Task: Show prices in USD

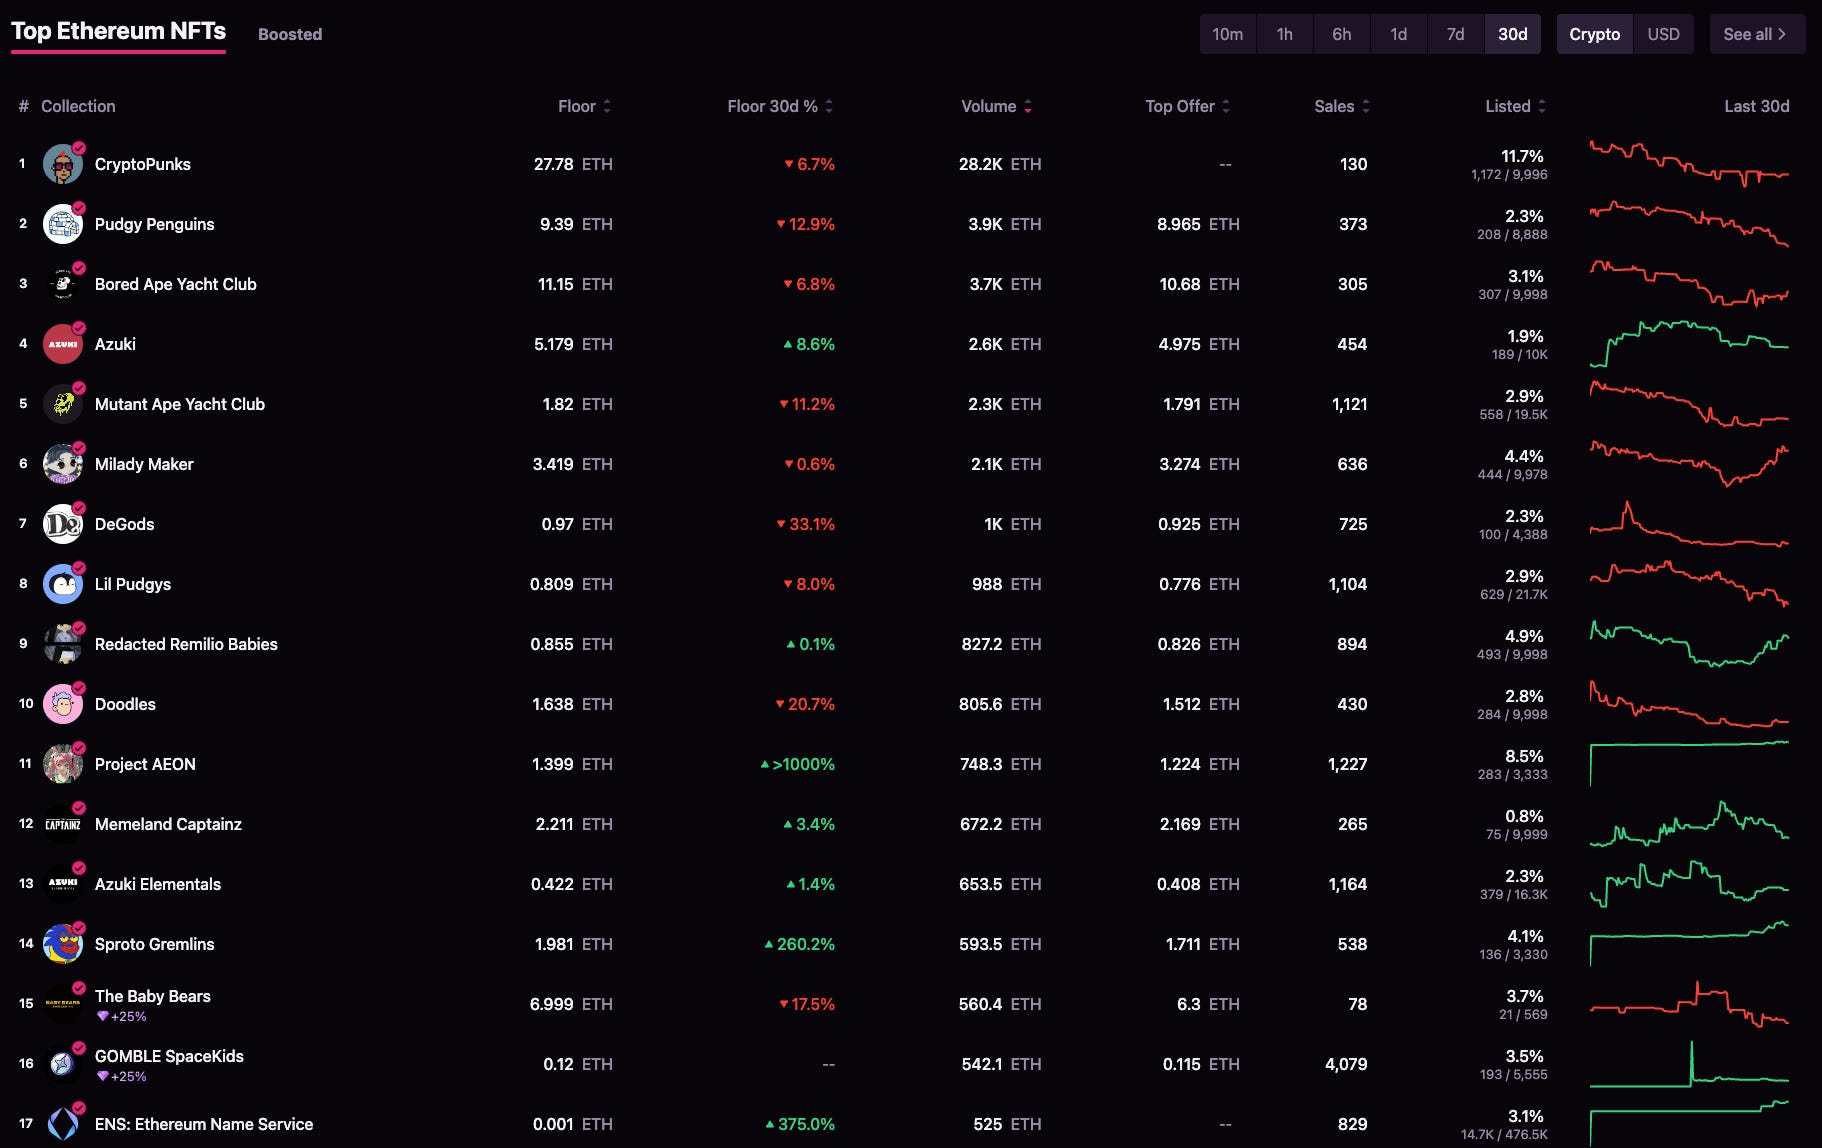Action: point(1664,34)
